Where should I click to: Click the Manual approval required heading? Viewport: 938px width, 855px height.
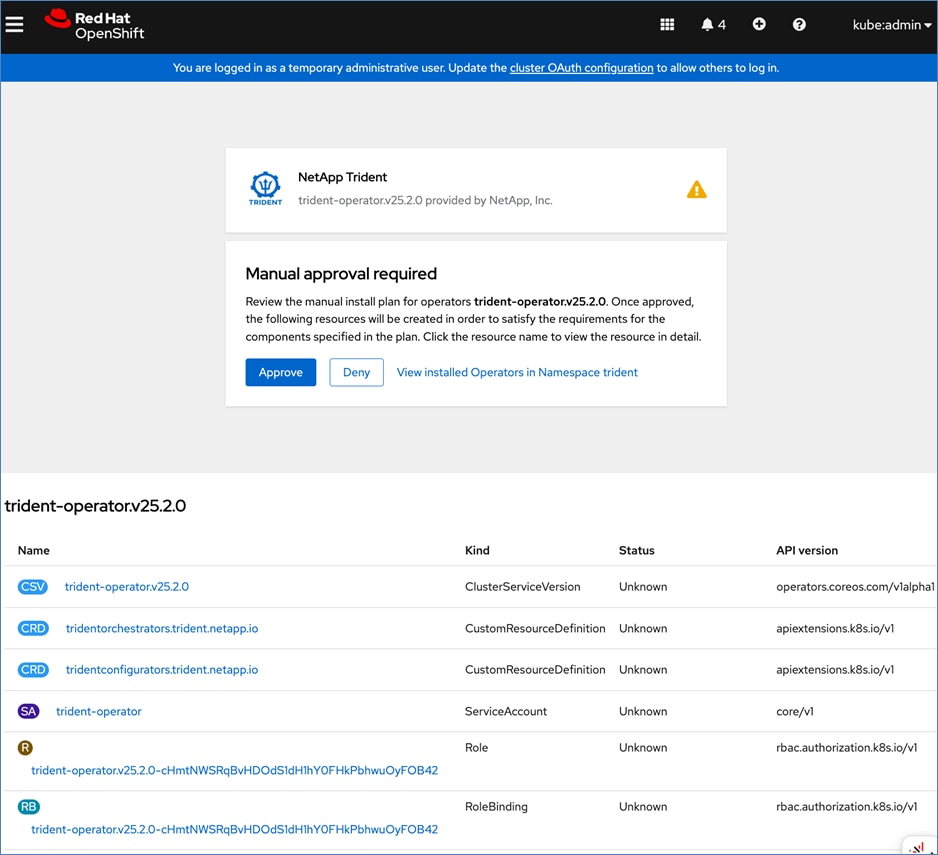tap(341, 273)
